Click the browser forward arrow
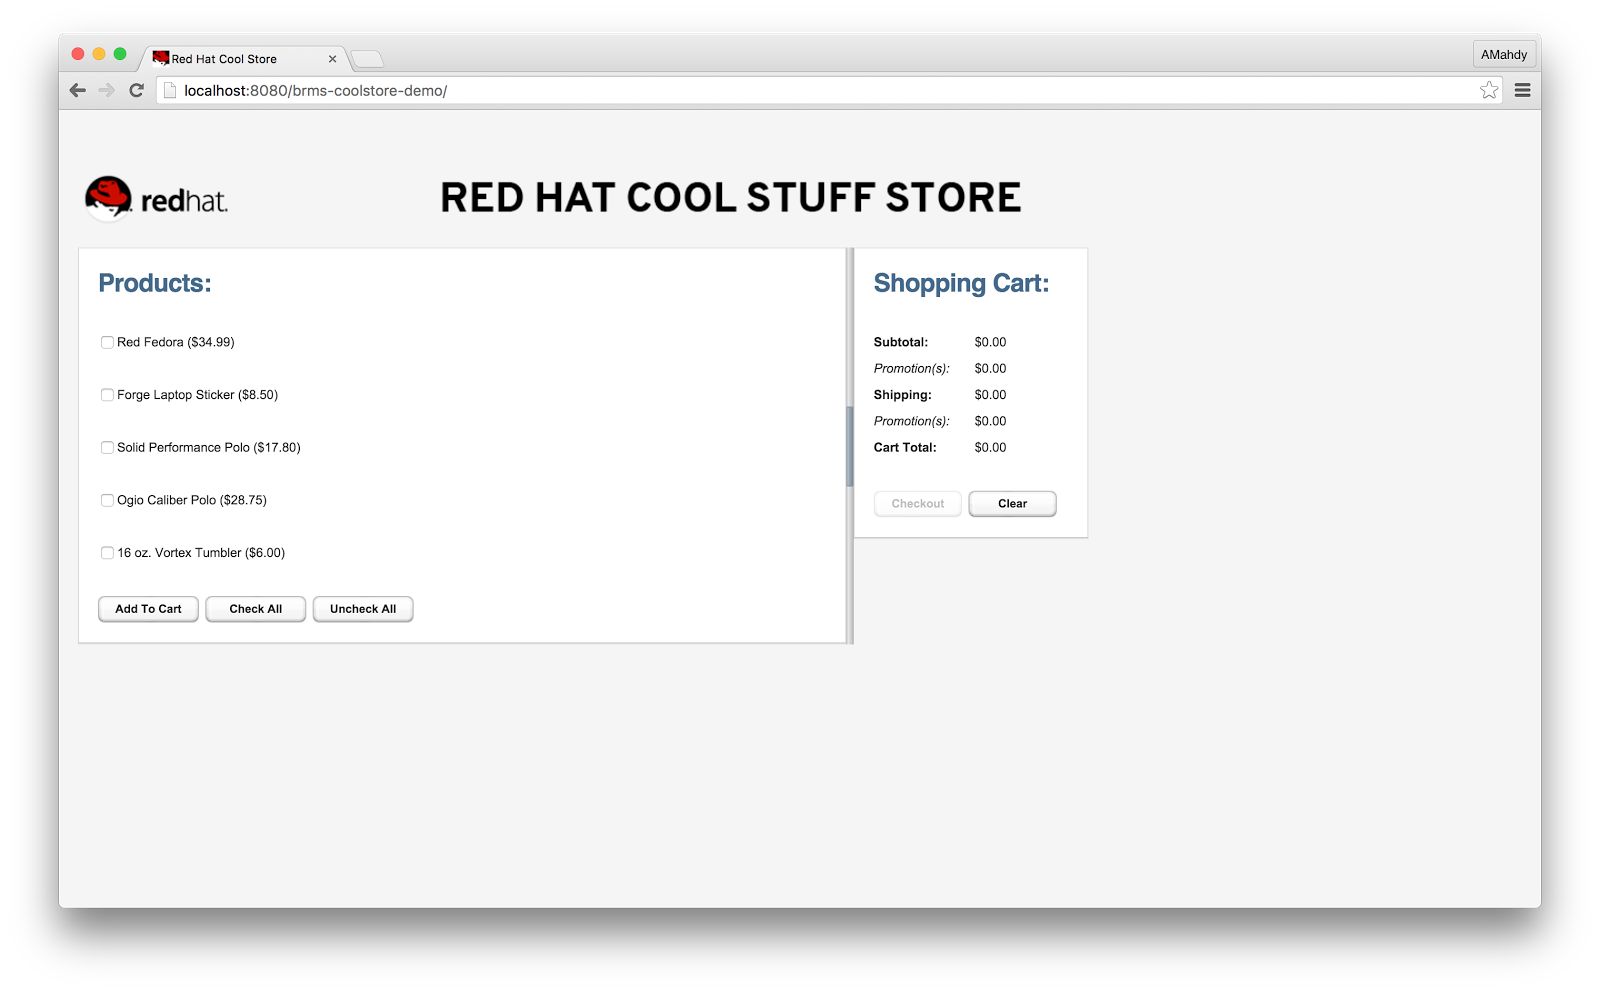Screen dimensions: 1600x992 tap(107, 90)
